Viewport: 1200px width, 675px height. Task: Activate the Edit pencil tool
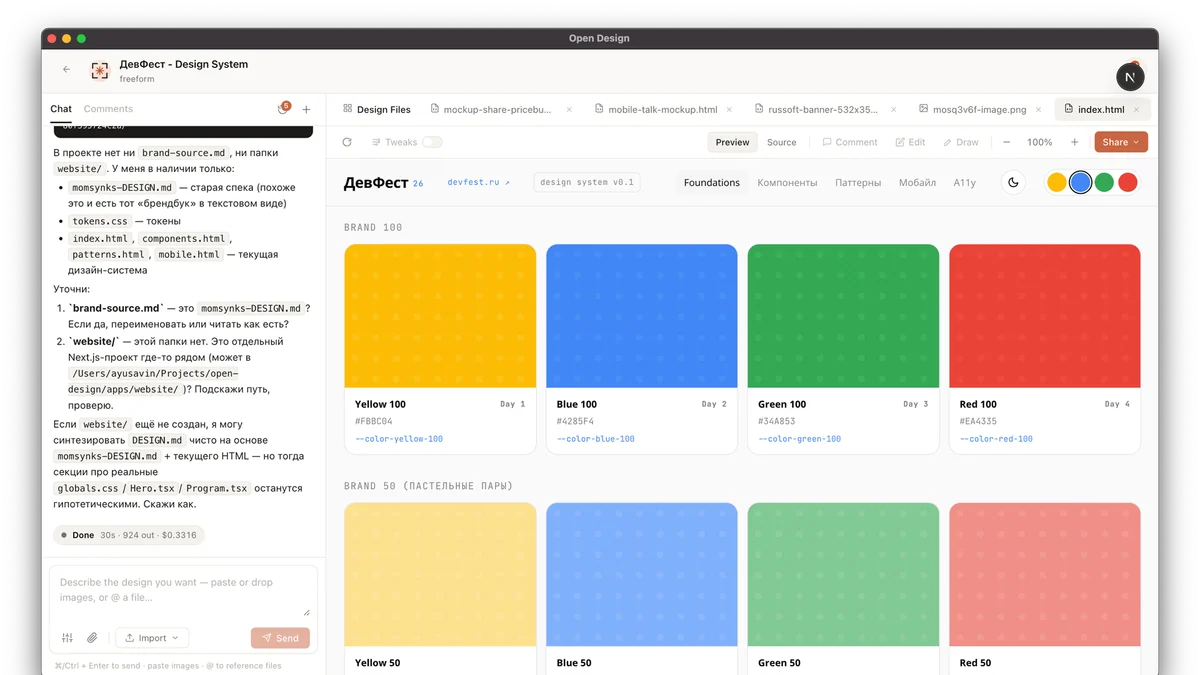pos(910,142)
